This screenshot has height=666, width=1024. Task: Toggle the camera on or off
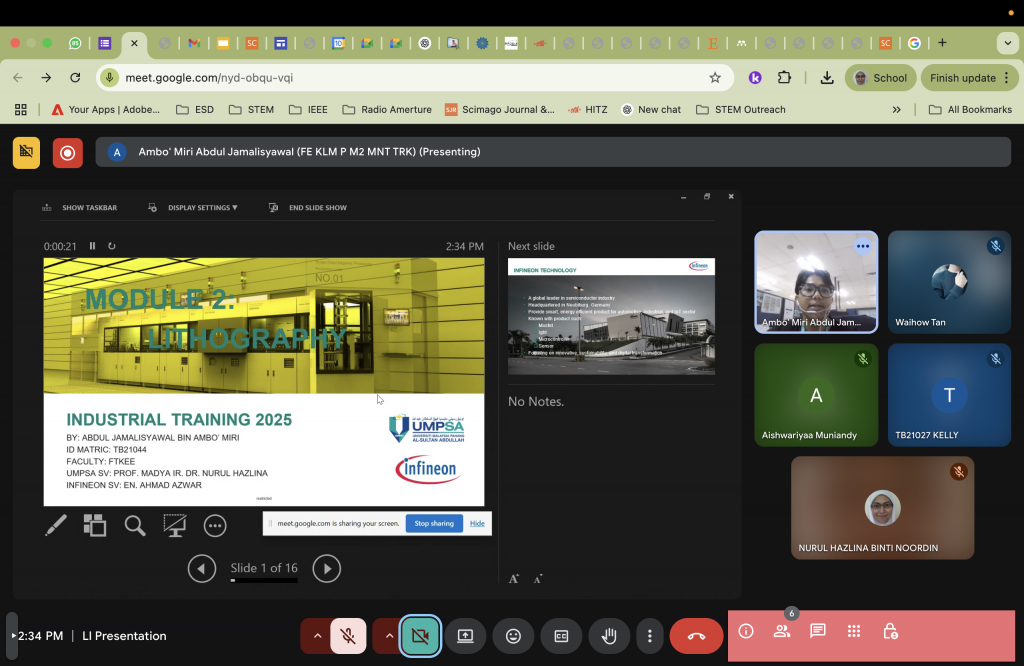click(420, 636)
